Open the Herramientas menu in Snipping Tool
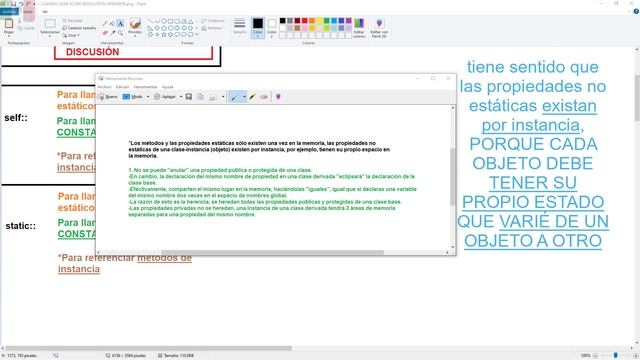Viewport: 640px width, 360px height. click(x=145, y=87)
